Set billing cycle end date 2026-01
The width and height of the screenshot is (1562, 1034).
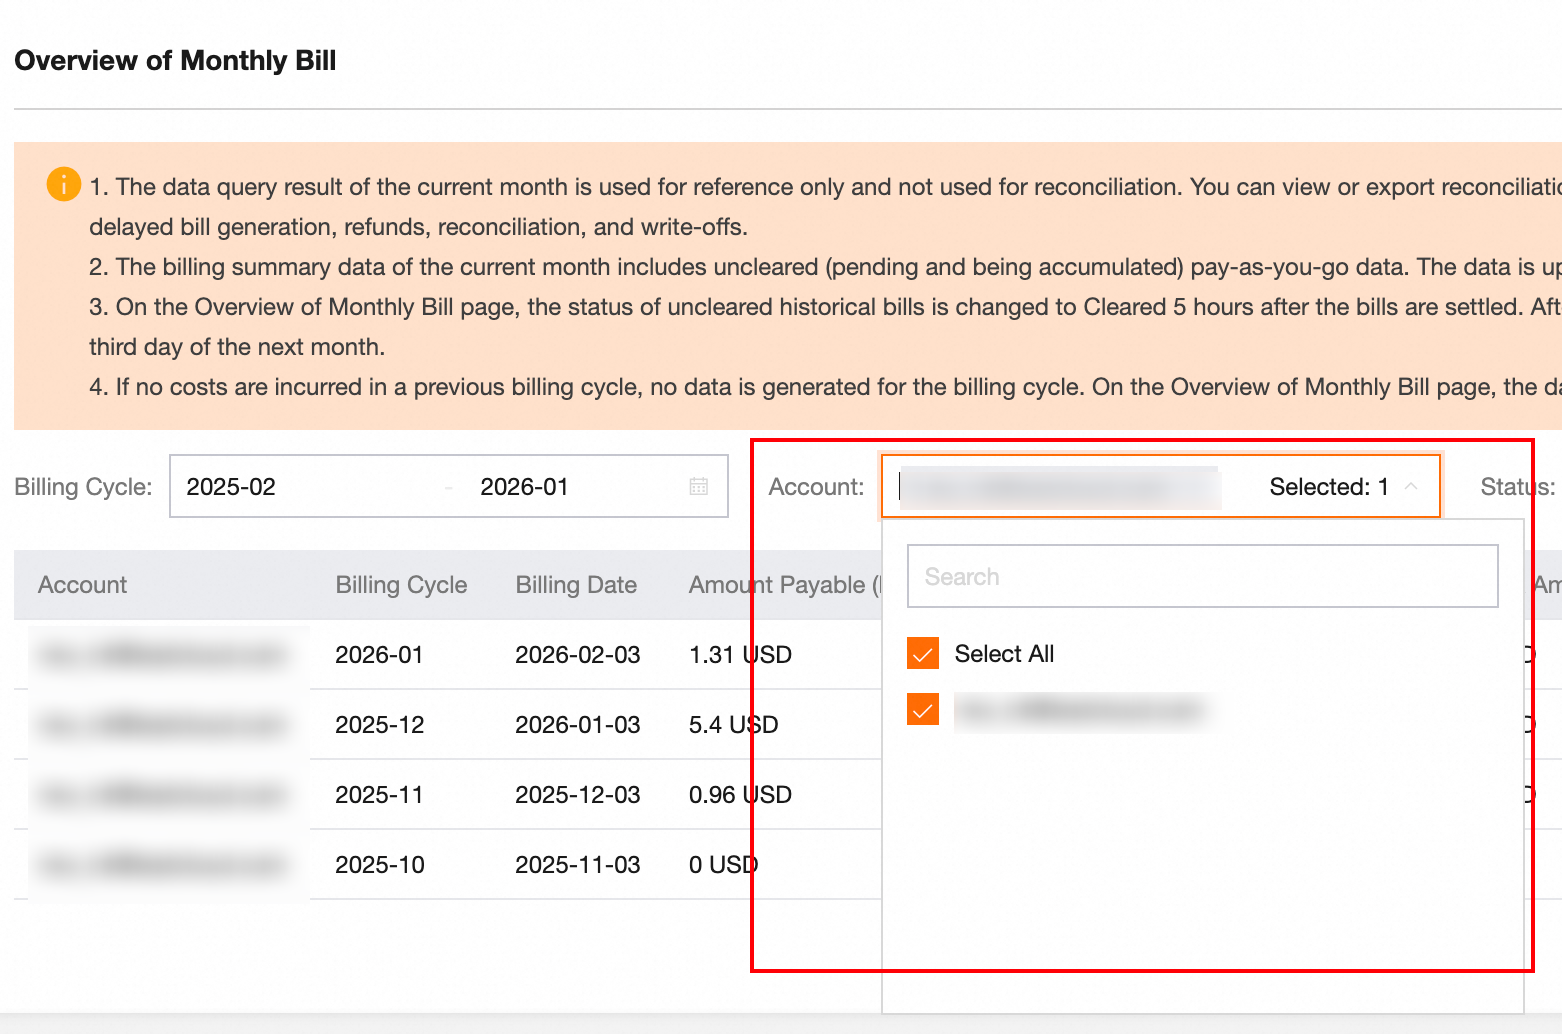pyautogui.click(x=524, y=486)
